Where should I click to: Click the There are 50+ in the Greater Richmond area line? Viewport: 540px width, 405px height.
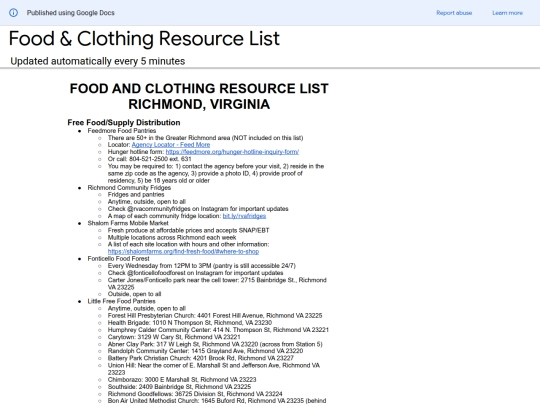coord(205,138)
